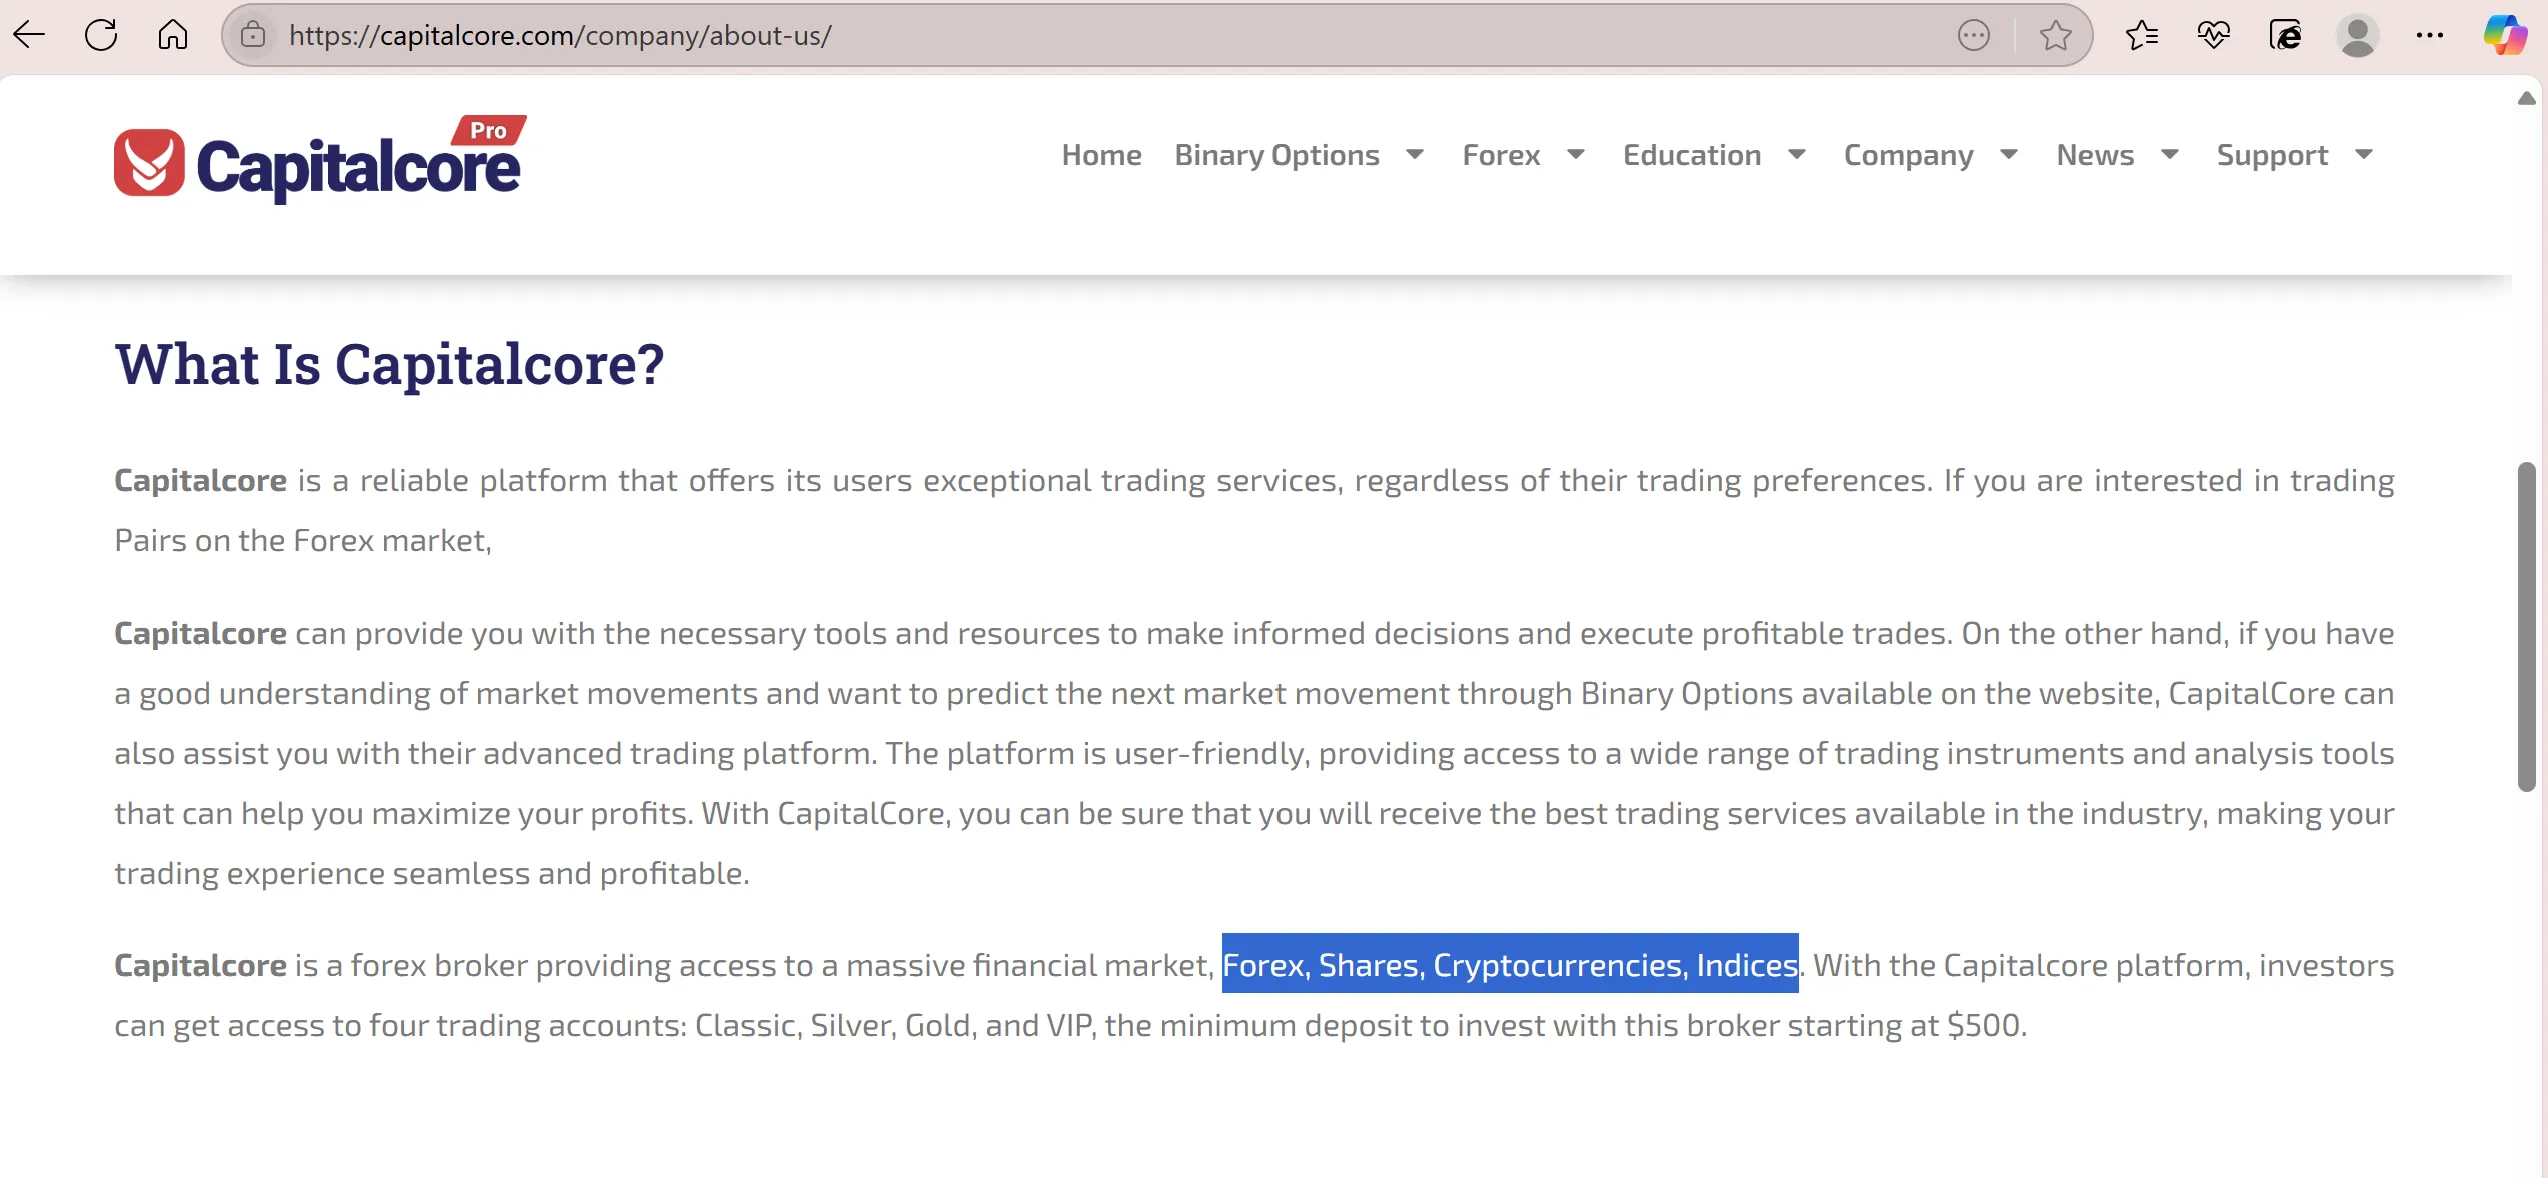Expand the News dropdown arrow
Image resolution: width=2548 pixels, height=1178 pixels.
pyautogui.click(x=2170, y=155)
